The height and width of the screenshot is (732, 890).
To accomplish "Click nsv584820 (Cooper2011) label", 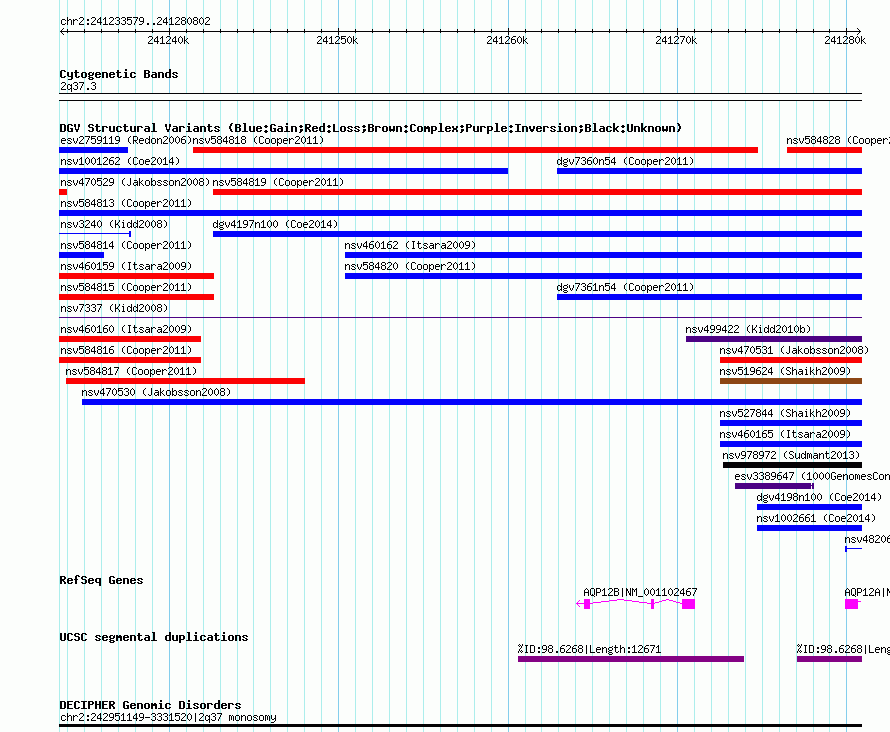I will [x=410, y=266].
